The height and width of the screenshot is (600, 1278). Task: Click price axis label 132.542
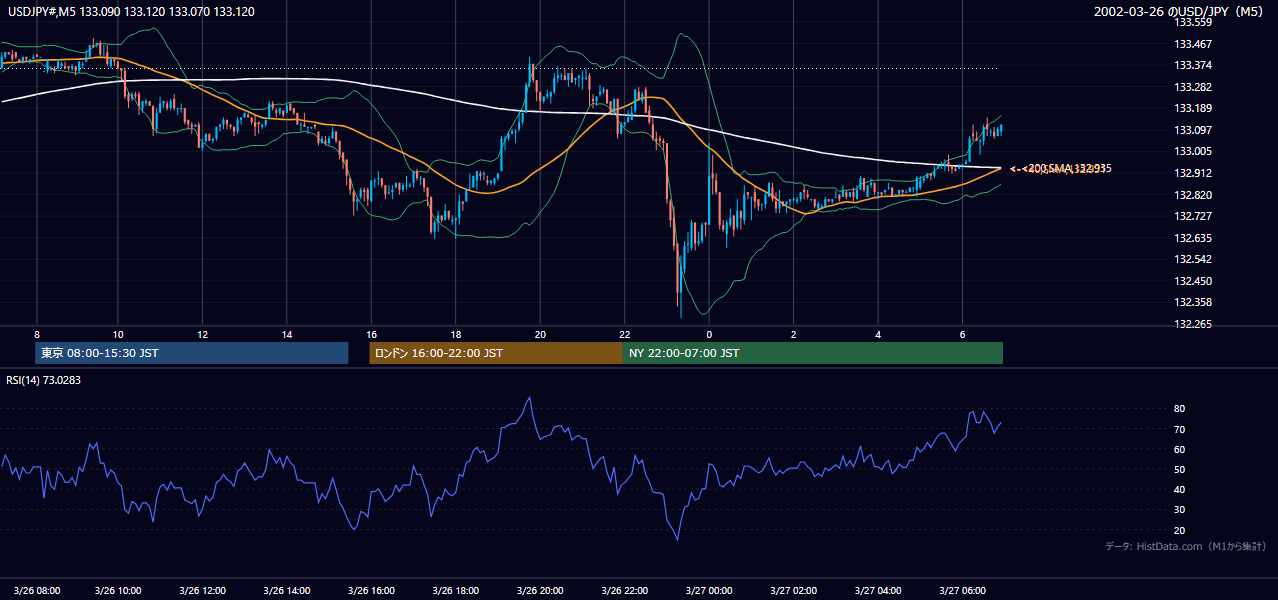pos(1192,259)
